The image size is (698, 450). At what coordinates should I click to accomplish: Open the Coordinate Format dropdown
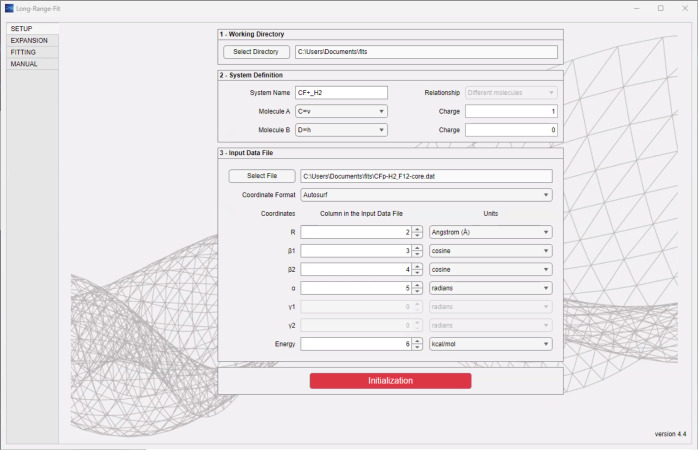click(x=426, y=195)
